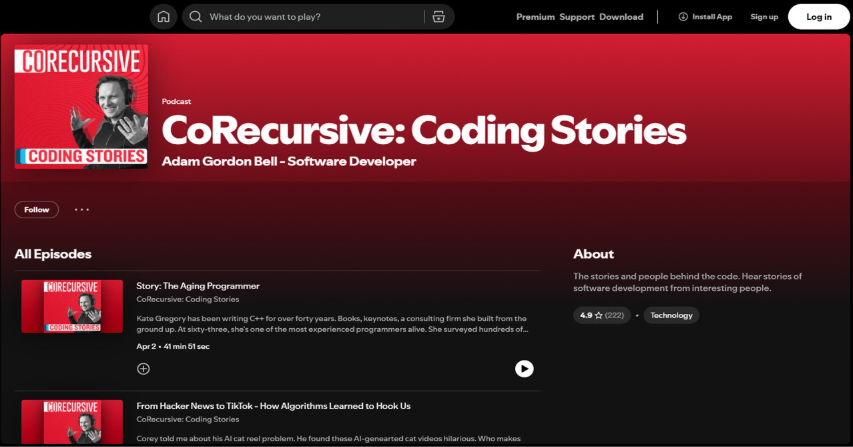Open episode 'From Hacker News to TikTok'
The width and height of the screenshot is (853, 447).
coord(273,406)
